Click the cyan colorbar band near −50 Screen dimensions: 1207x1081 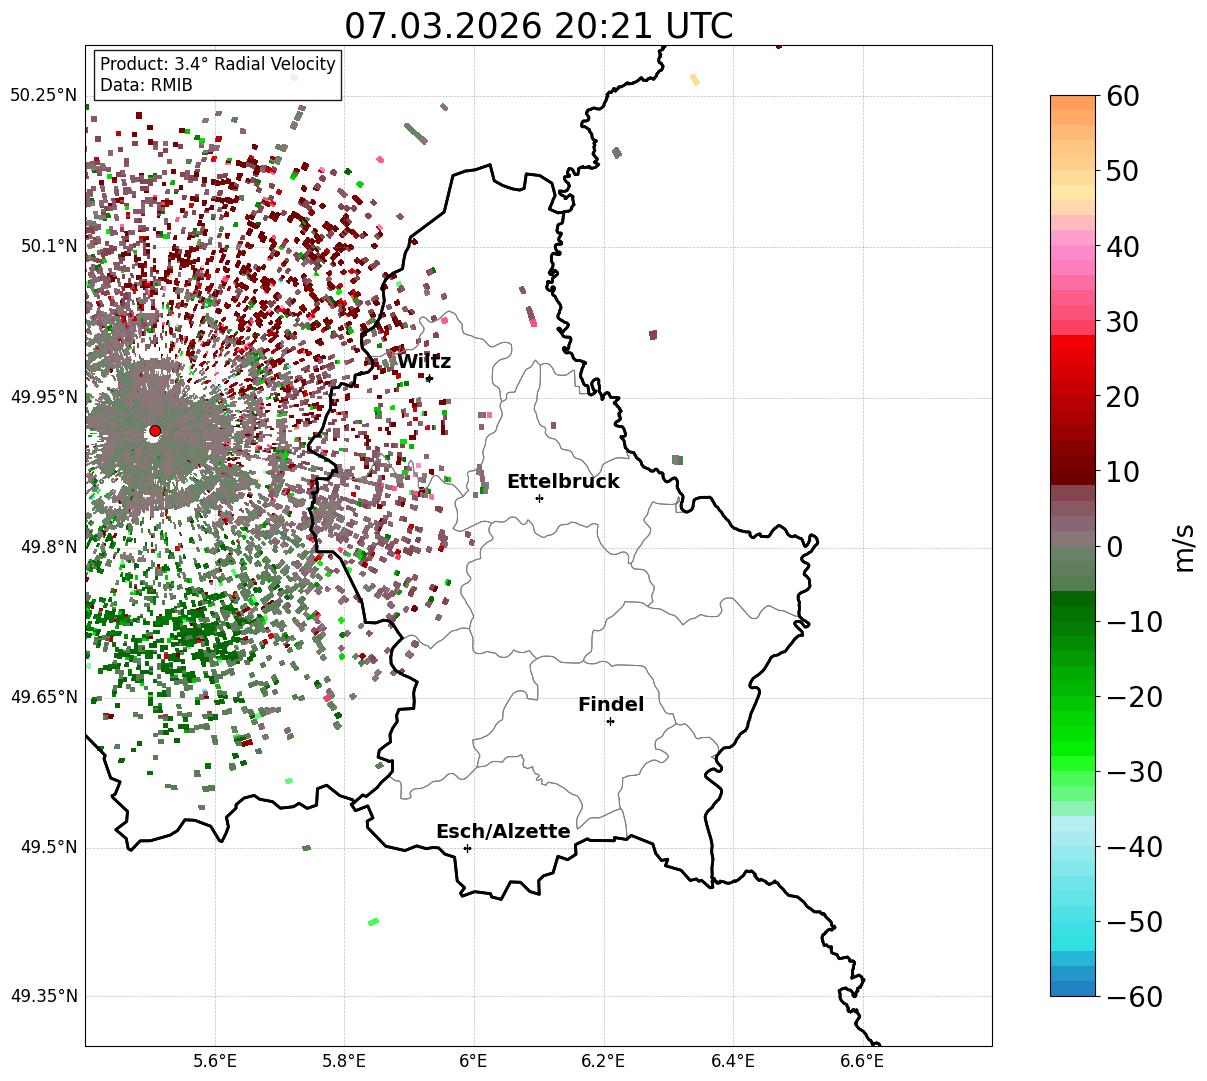click(x=1073, y=921)
